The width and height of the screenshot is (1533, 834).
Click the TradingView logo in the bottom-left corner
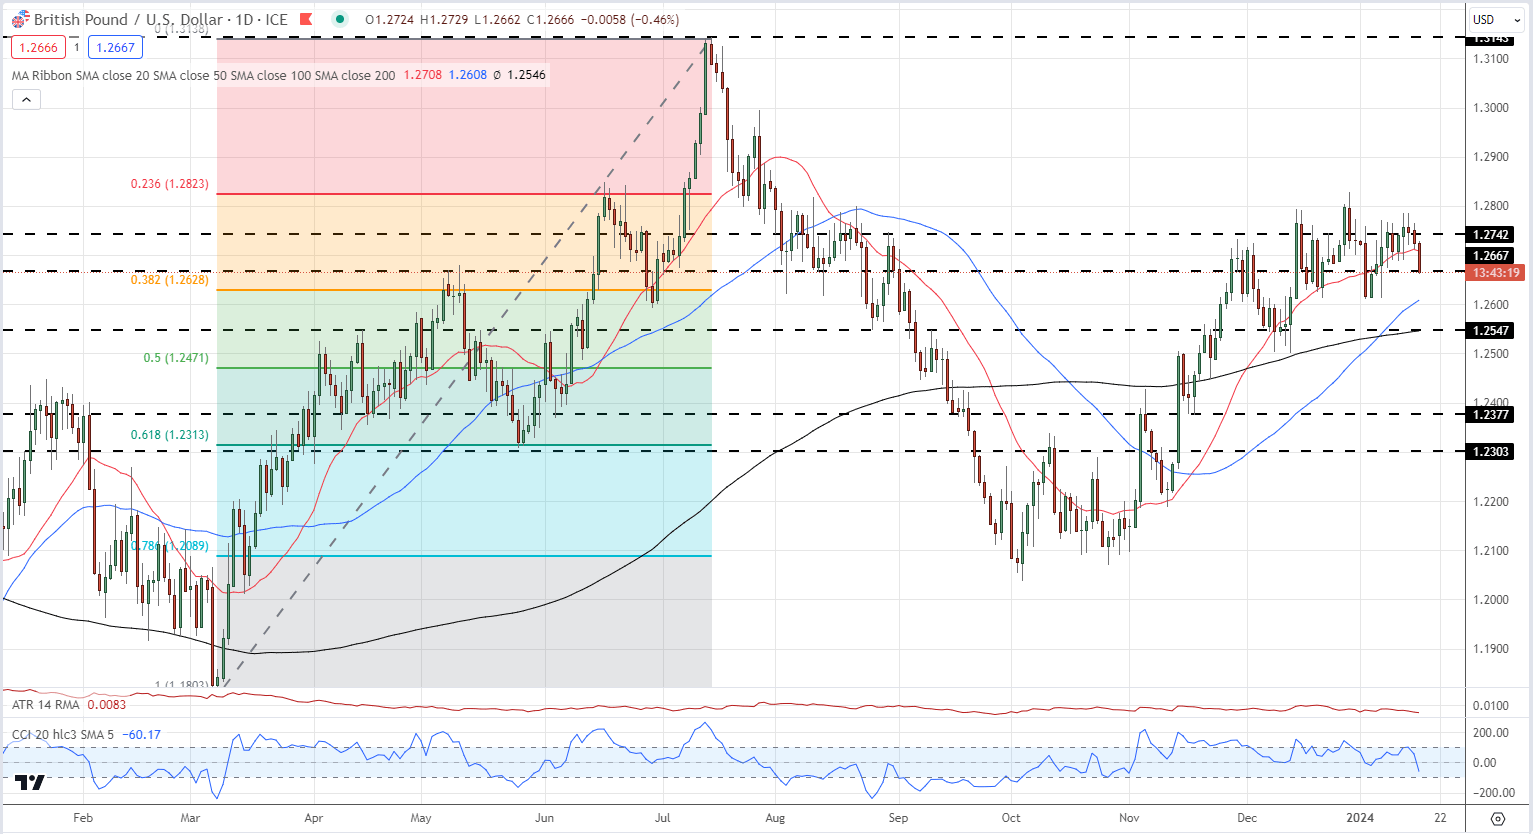[30, 783]
